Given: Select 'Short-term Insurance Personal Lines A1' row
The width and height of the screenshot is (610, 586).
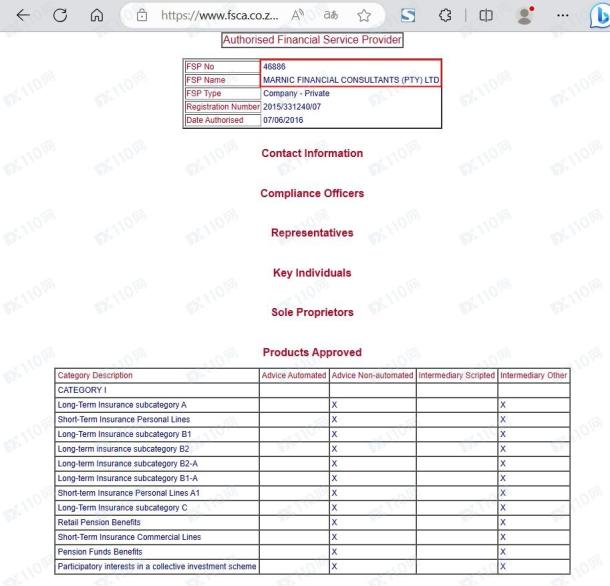Looking at the screenshot, I should point(312,493).
